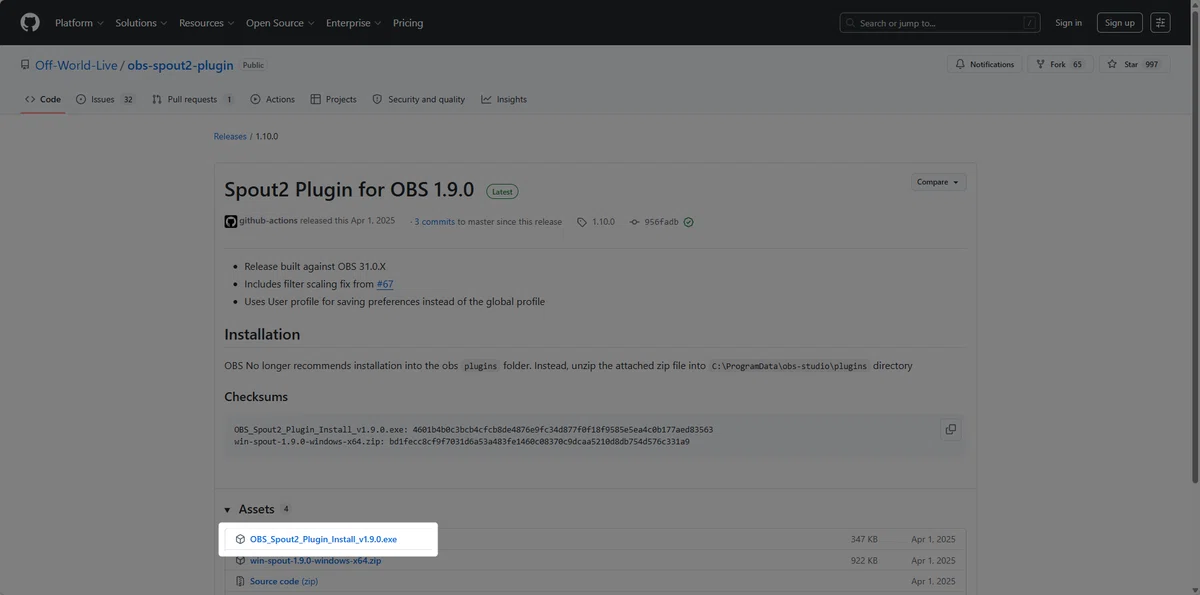Go back to Releases via breadcrumb
This screenshot has height=595, width=1200.
(x=230, y=136)
